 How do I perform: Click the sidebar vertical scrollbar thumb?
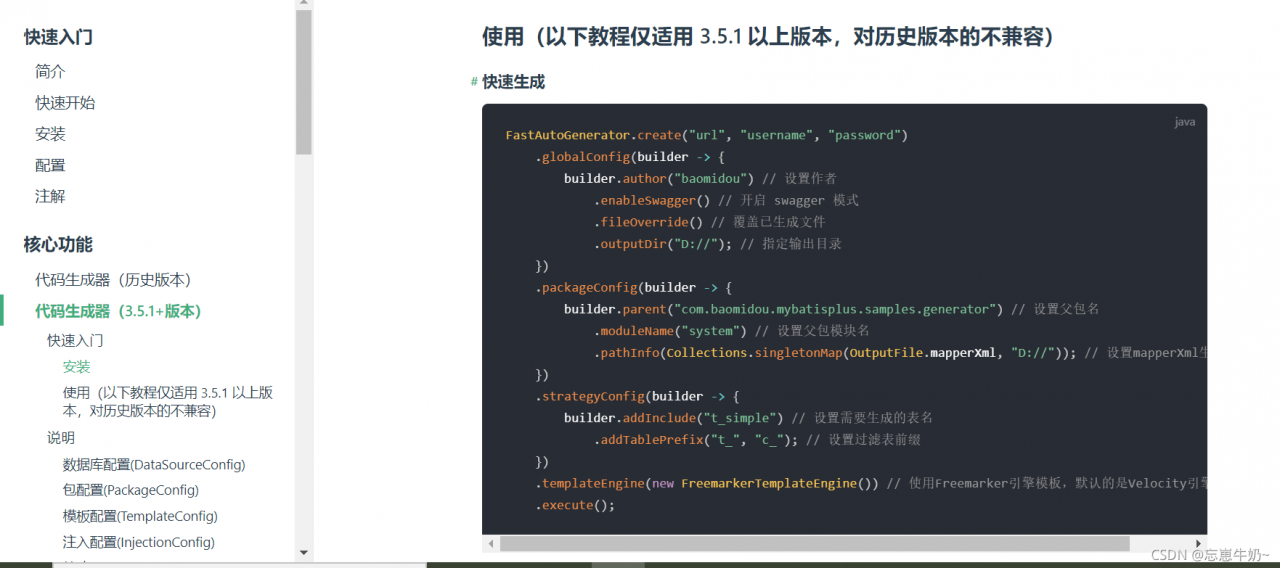[304, 83]
